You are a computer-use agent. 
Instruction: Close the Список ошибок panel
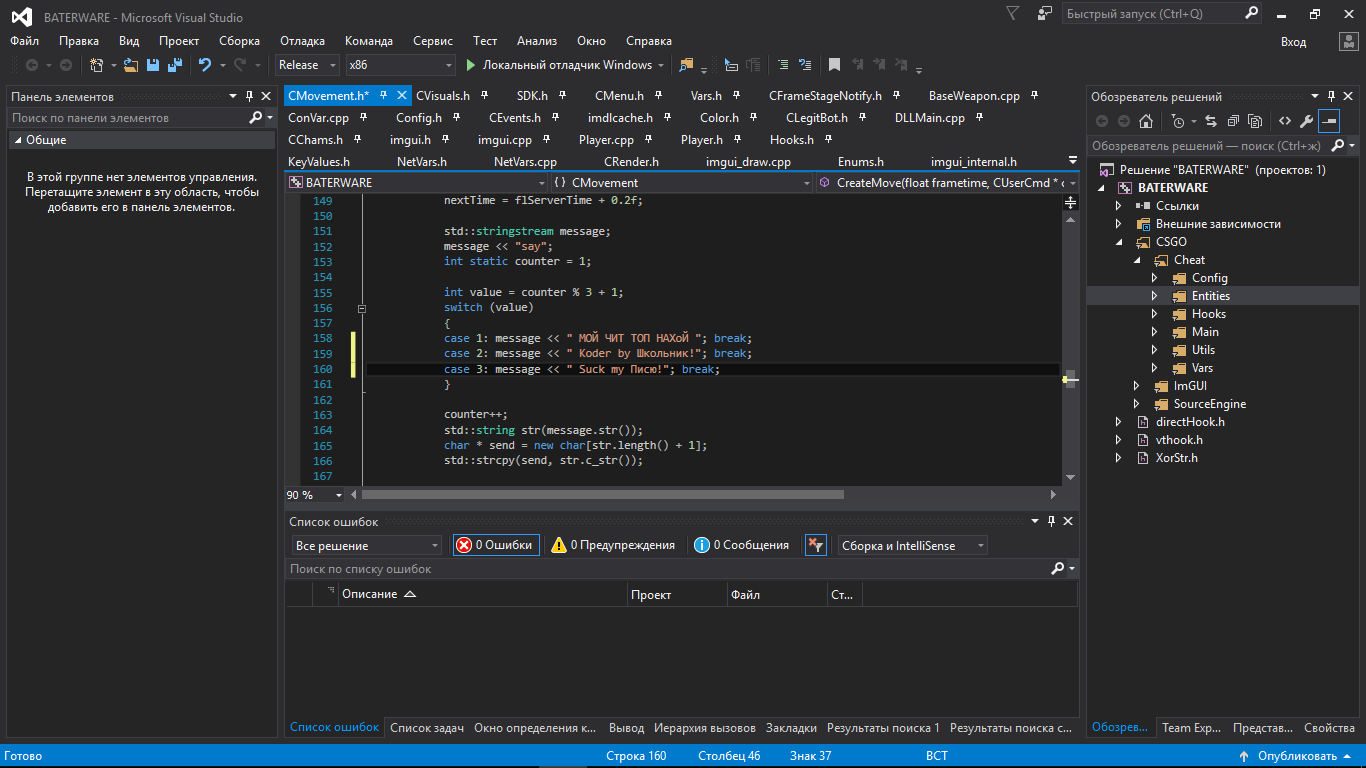click(x=1069, y=521)
